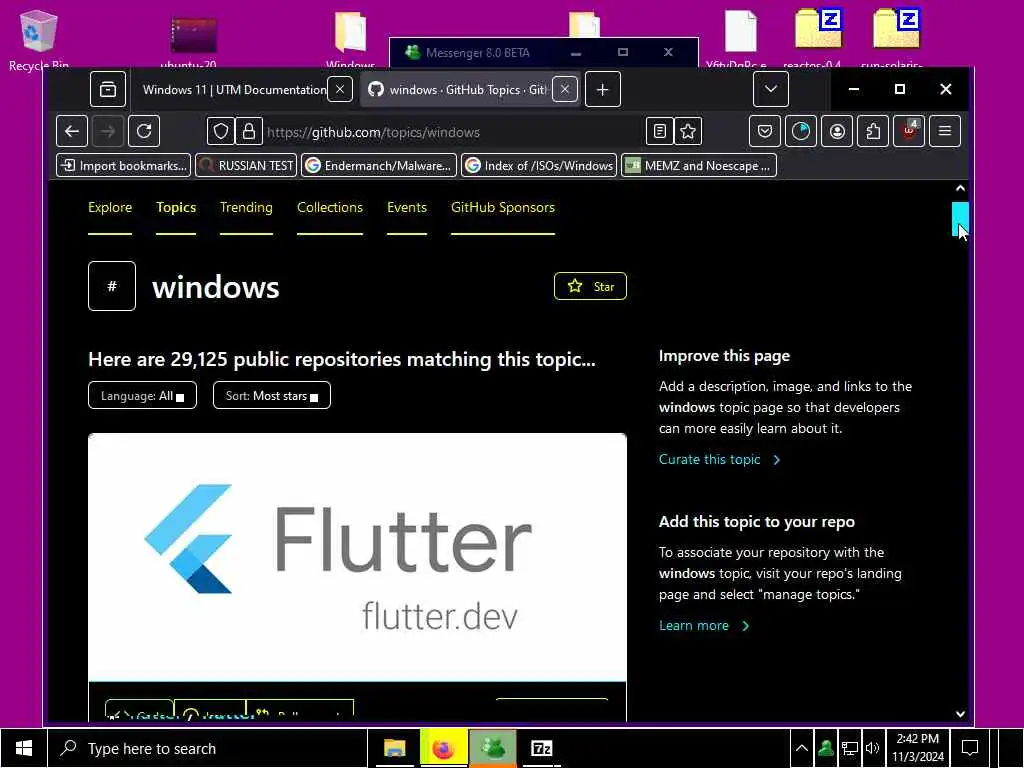The width and height of the screenshot is (1024, 768).
Task: Select reactos-0.4 archive desktop icon
Action: click(818, 38)
